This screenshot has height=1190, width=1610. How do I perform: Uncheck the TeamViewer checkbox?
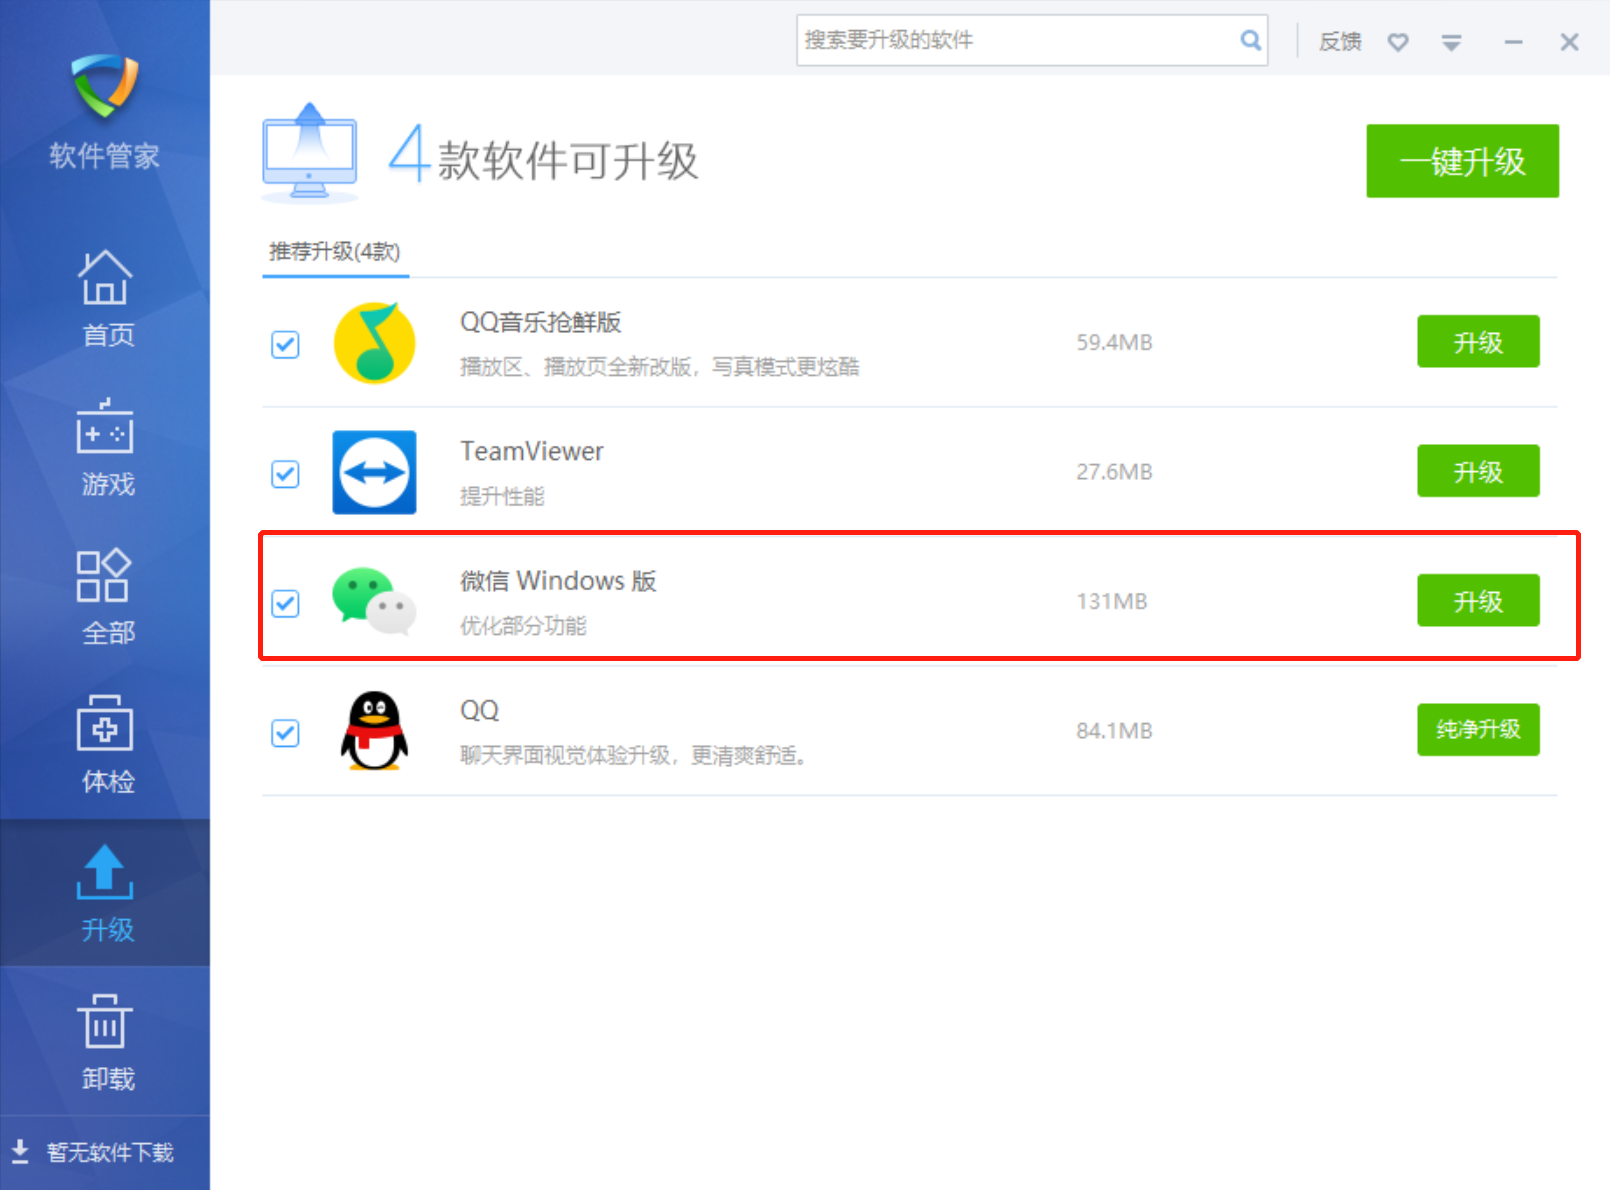(x=285, y=473)
